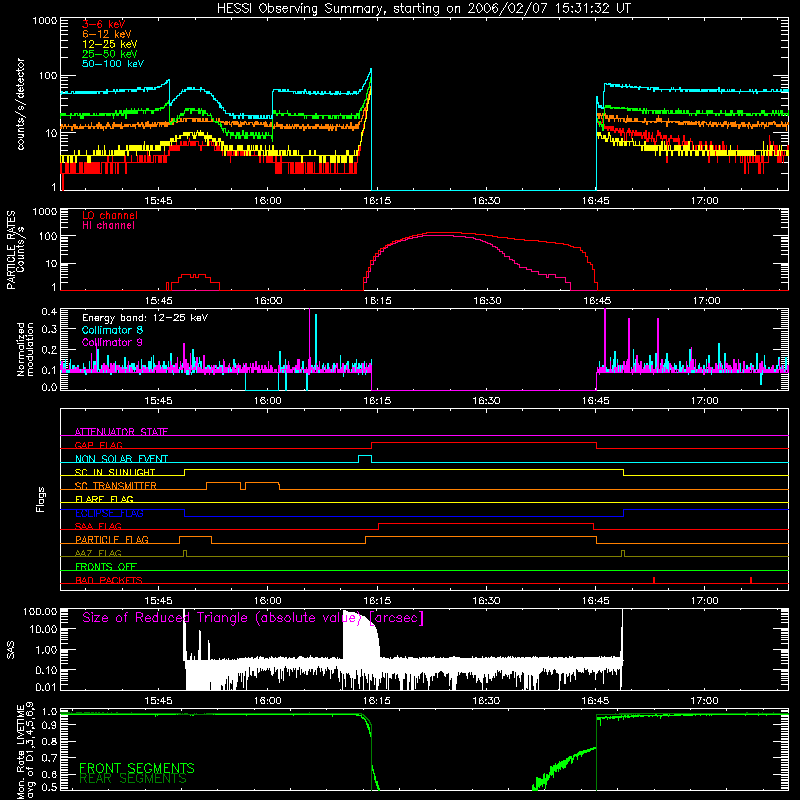Click the 15:45 tick label under the flags panel
Screen dimensions: 800x800
[158, 601]
